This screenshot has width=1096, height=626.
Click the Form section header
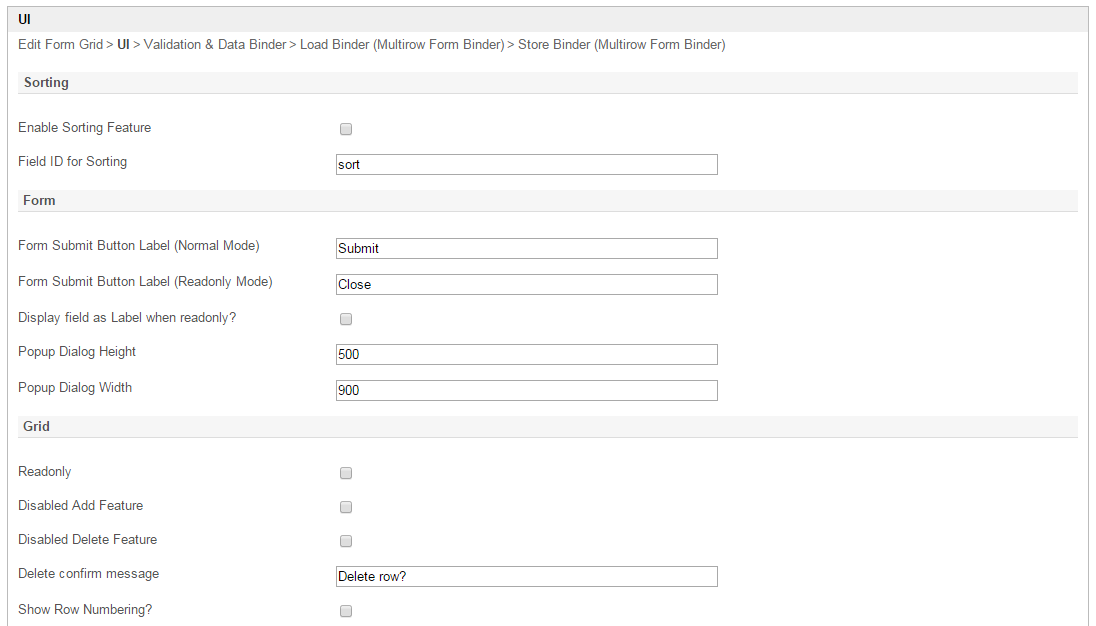point(39,201)
